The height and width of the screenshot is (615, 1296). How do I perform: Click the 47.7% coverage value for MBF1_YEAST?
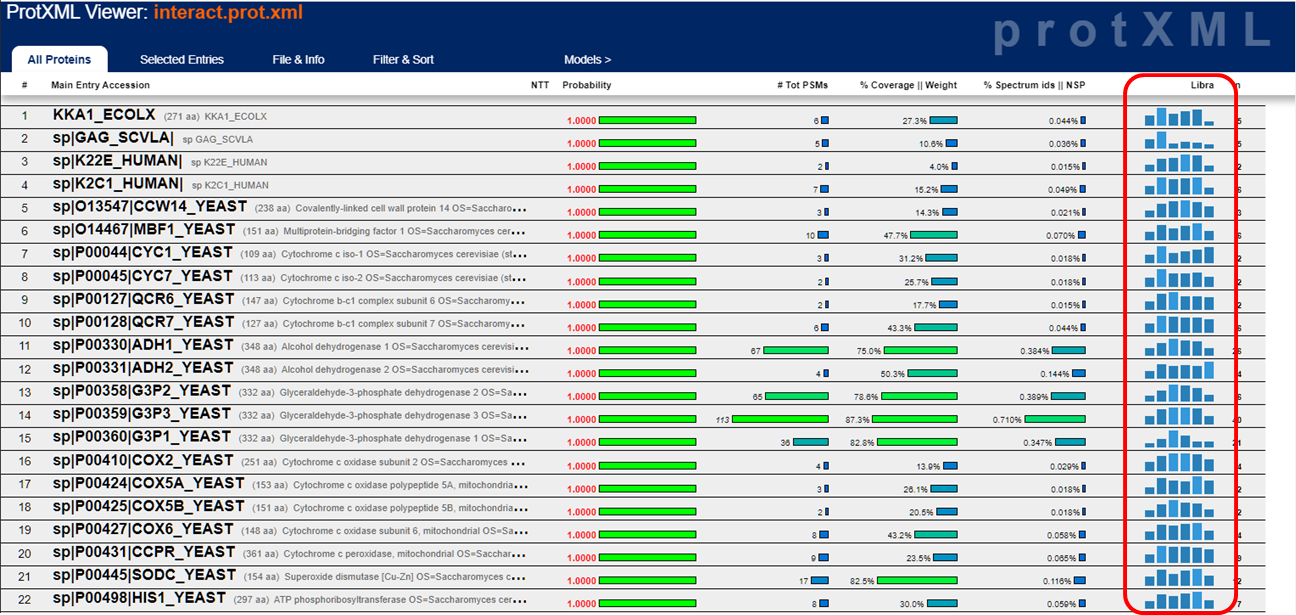pyautogui.click(x=896, y=236)
